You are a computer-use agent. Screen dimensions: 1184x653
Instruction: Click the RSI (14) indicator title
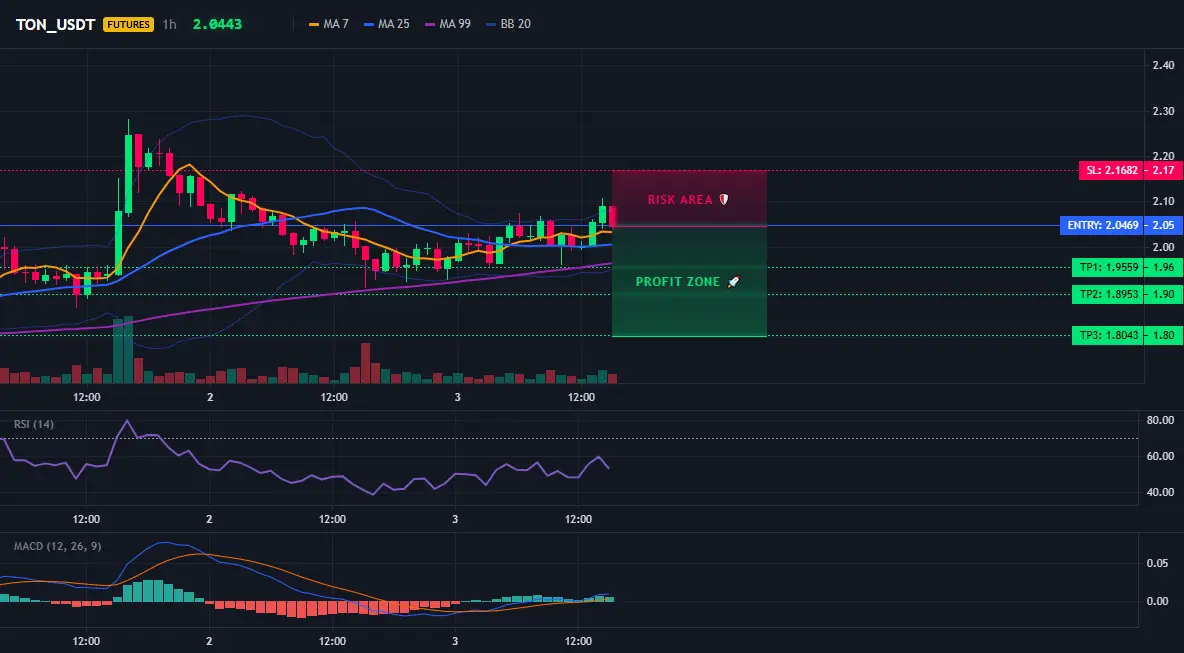click(34, 424)
